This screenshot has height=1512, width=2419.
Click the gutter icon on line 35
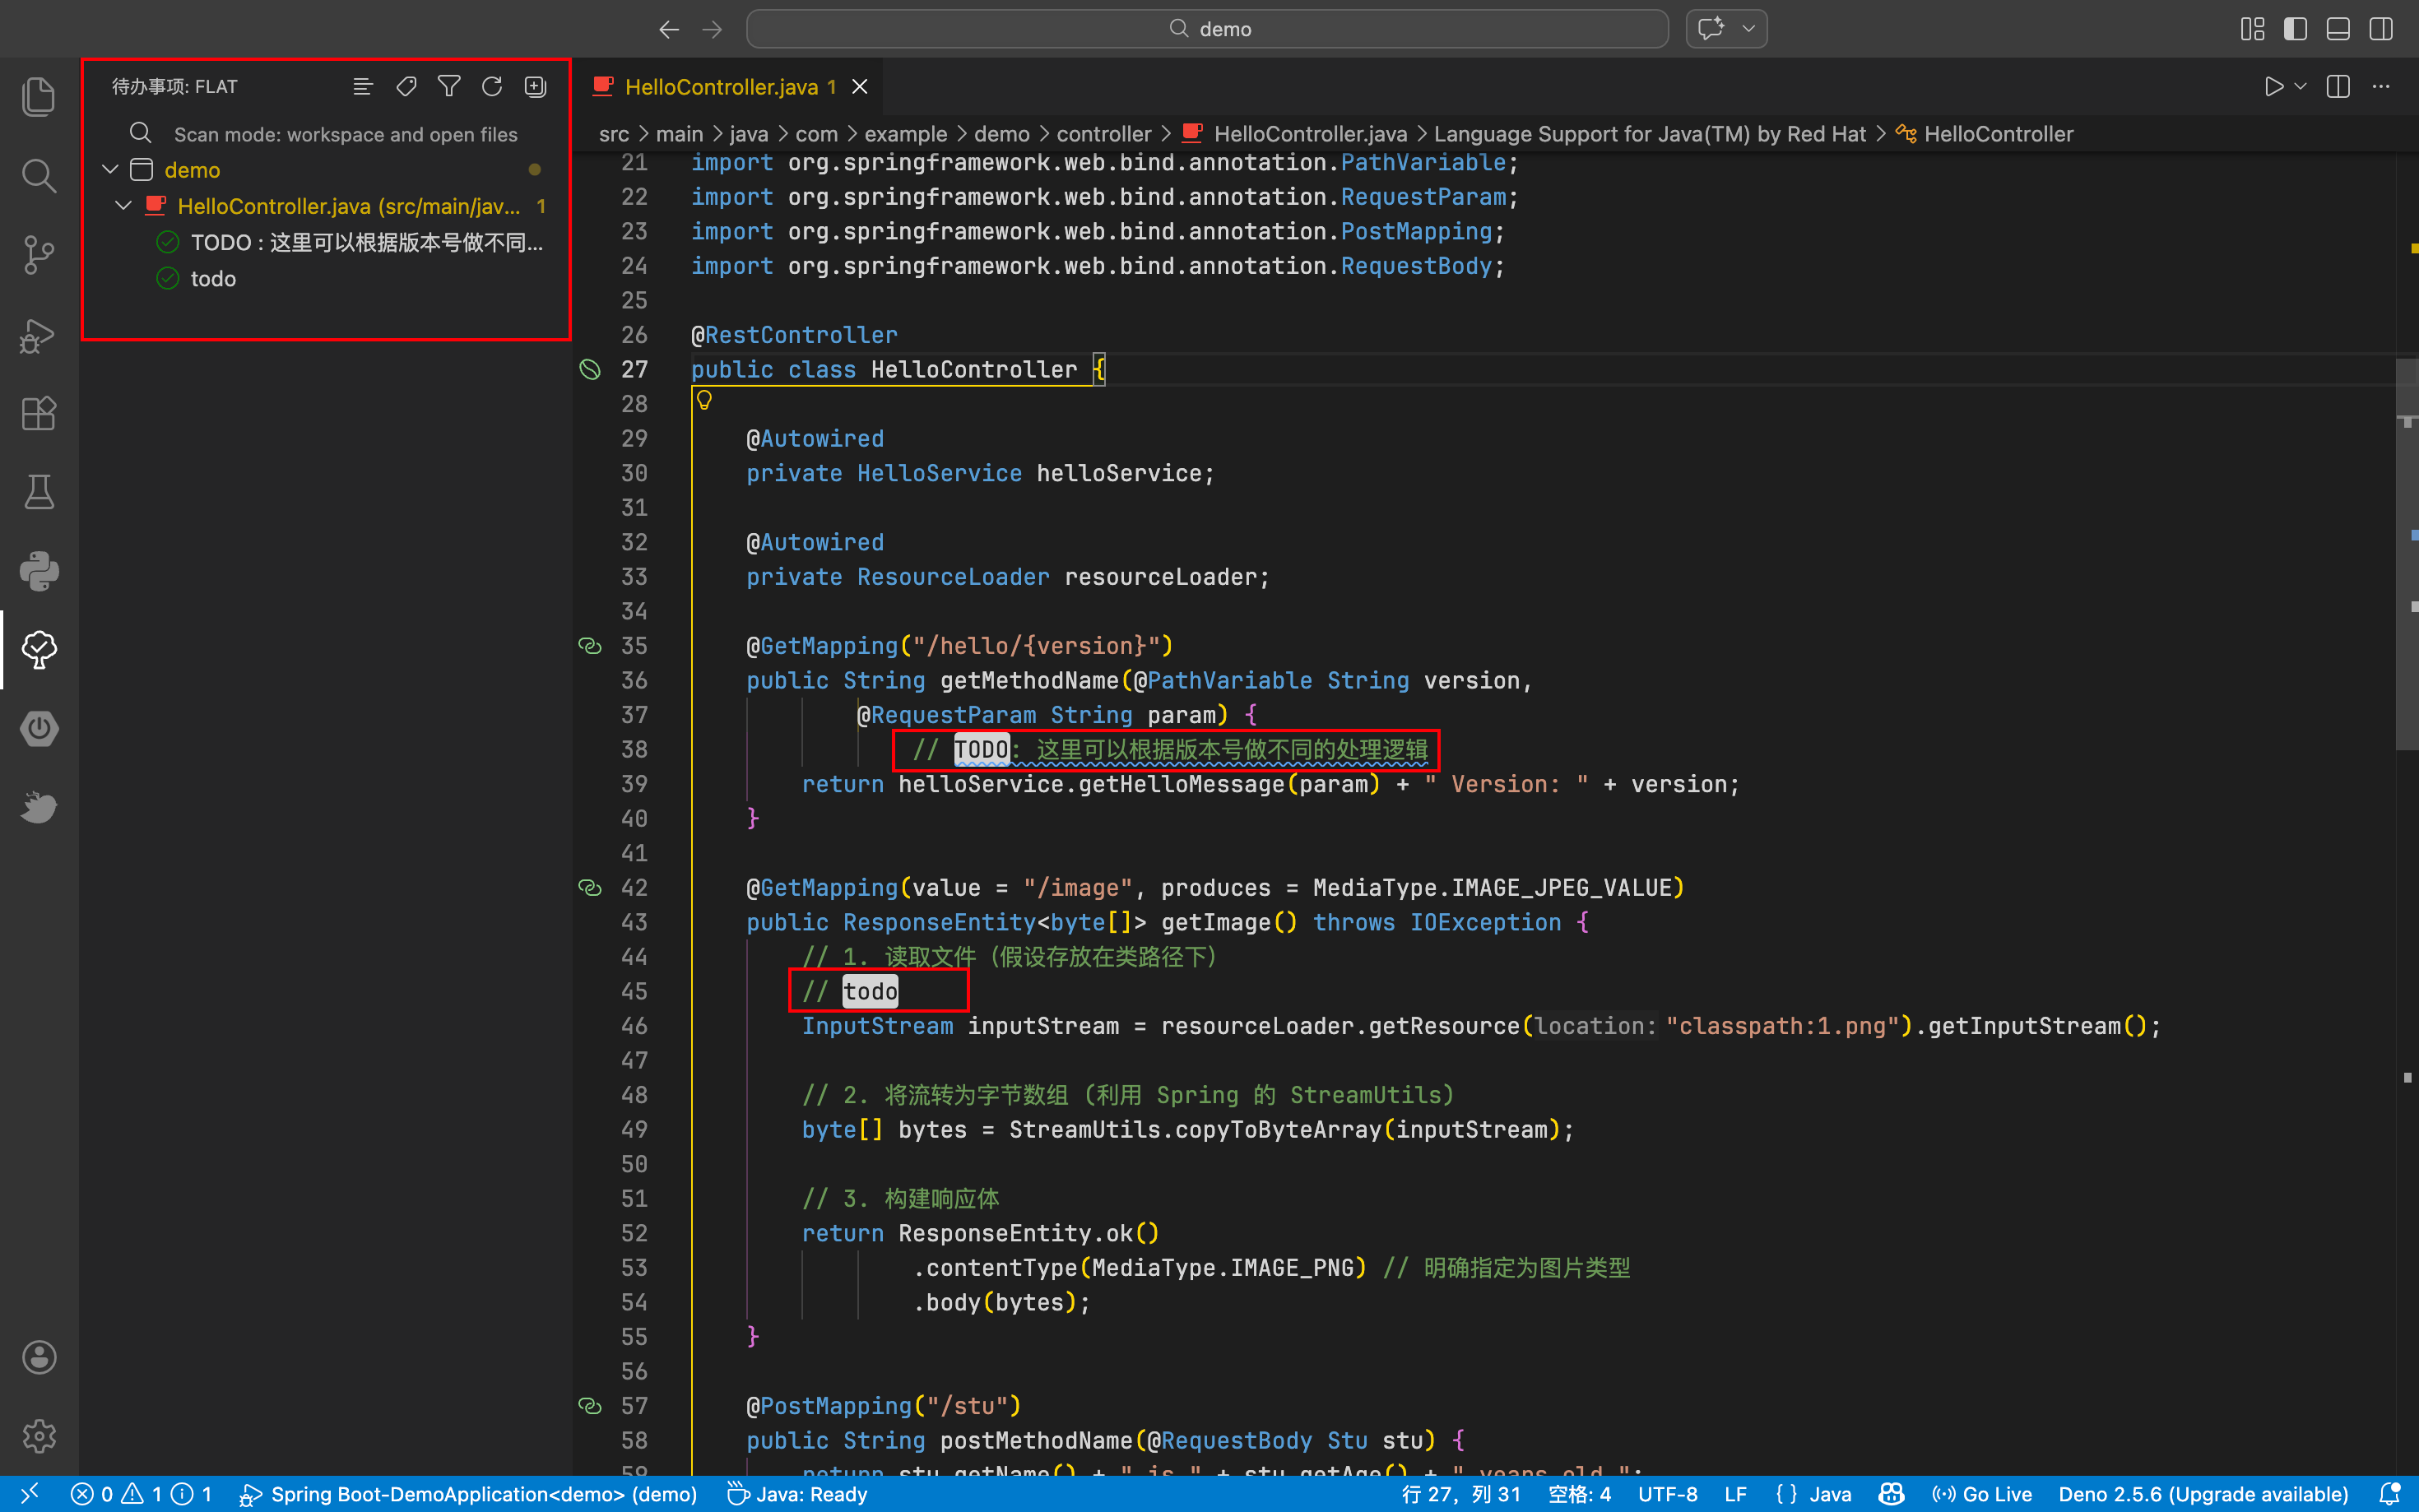coord(590,646)
